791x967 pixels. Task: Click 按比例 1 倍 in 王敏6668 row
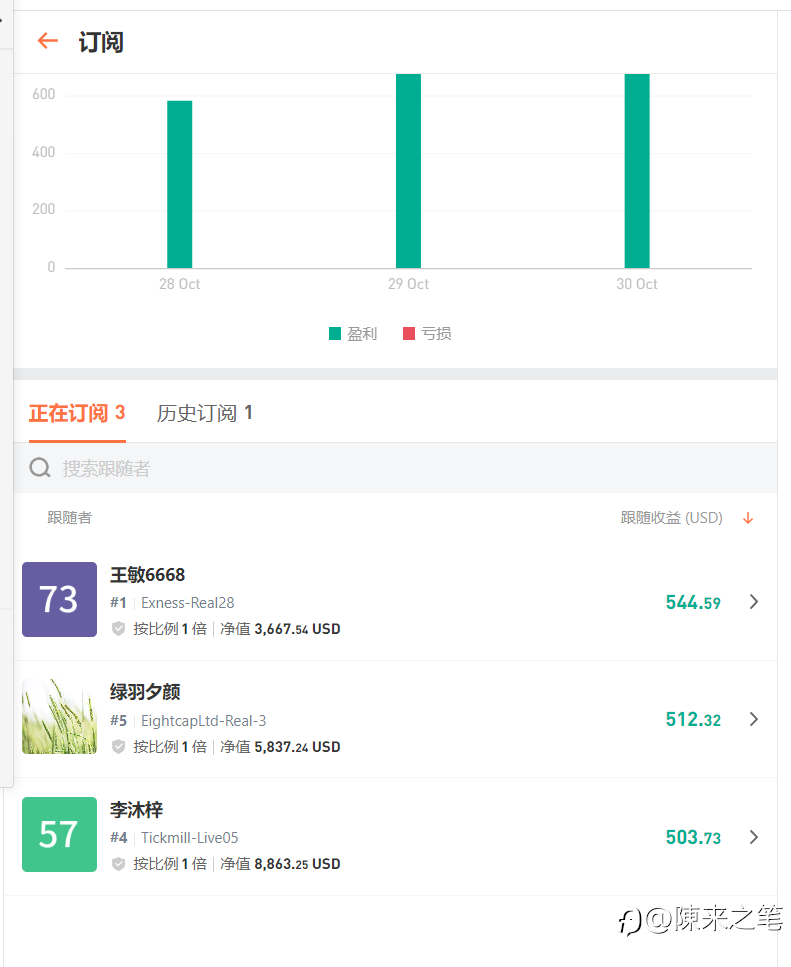170,629
